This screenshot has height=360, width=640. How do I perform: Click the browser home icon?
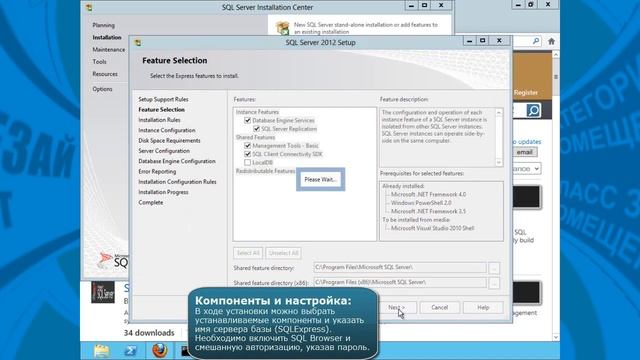(551, 41)
